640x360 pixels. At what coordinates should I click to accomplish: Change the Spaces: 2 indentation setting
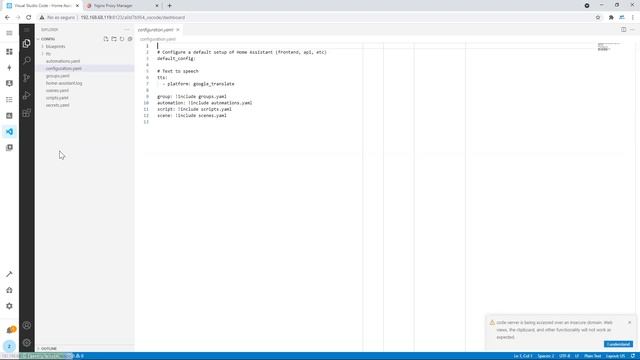pos(546,356)
